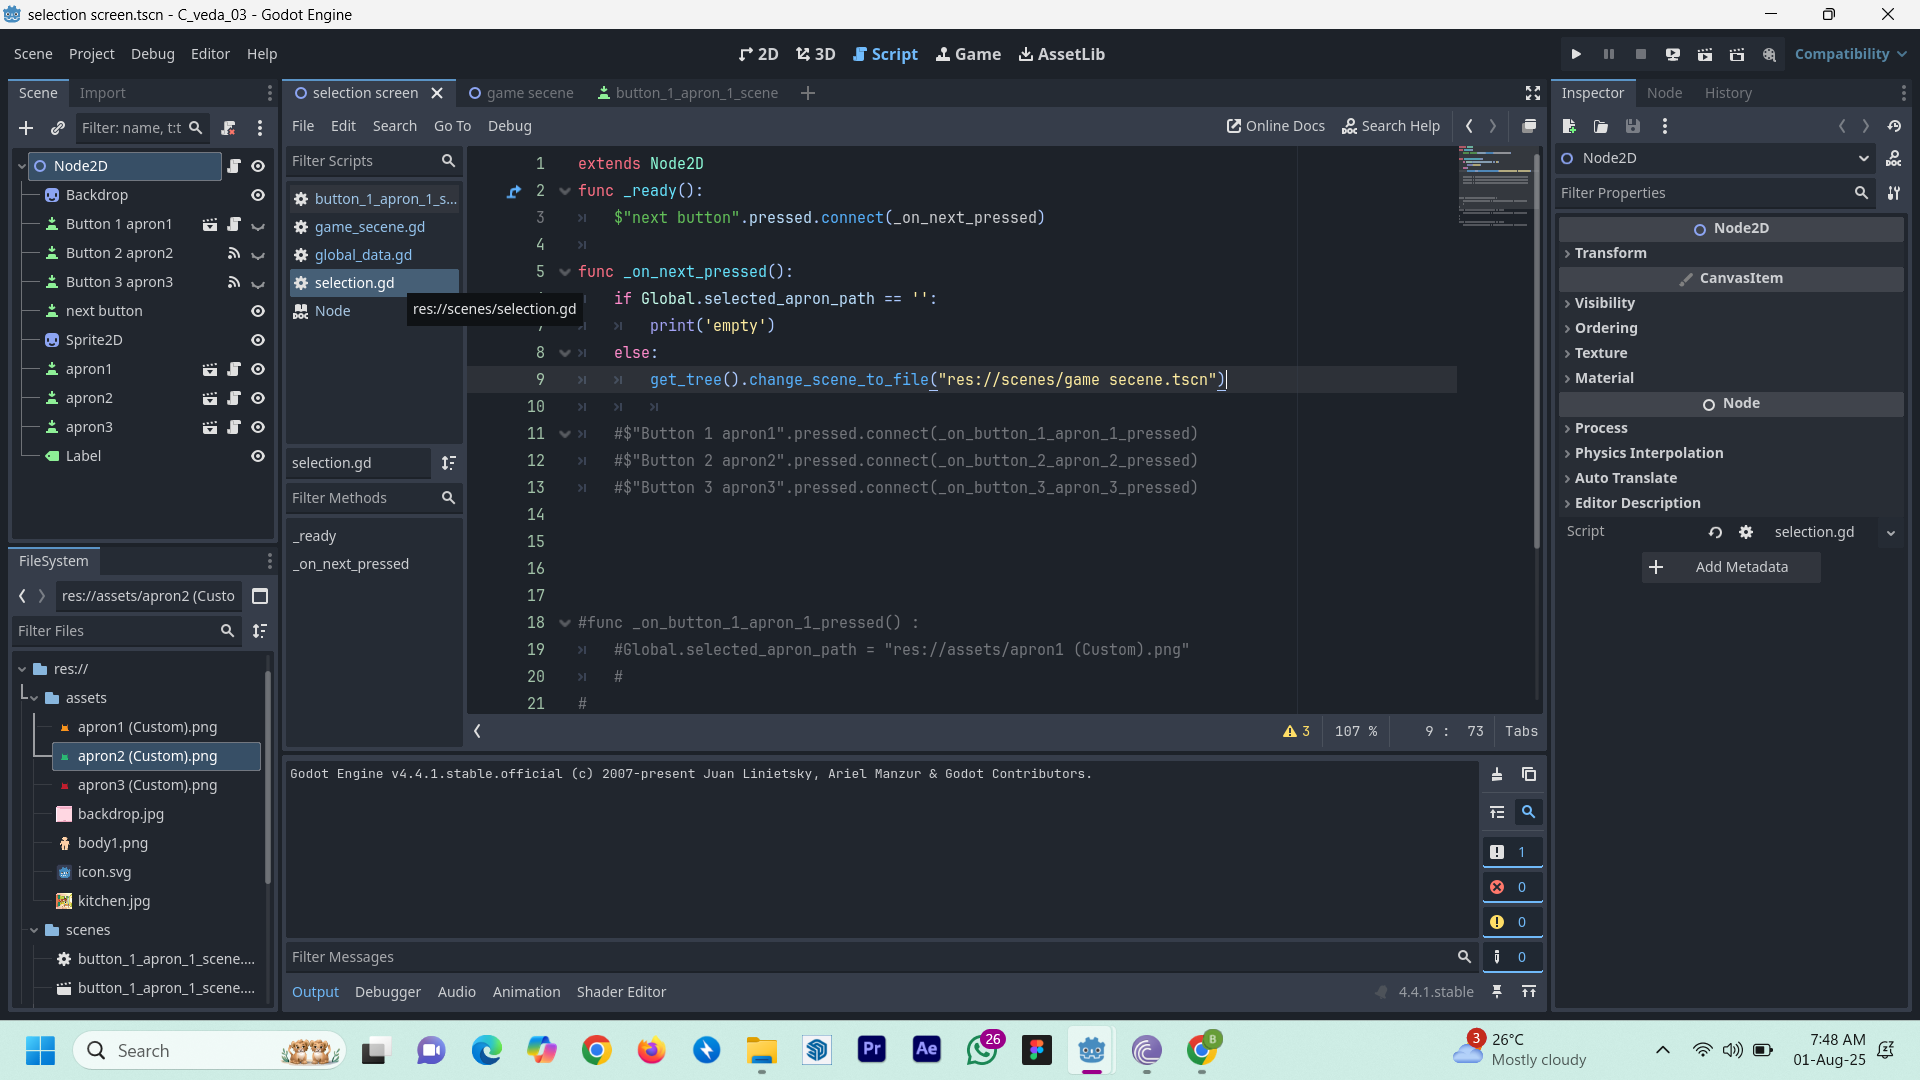Click Add Metadata button
This screenshot has width=1920, height=1080.
tap(1731, 567)
